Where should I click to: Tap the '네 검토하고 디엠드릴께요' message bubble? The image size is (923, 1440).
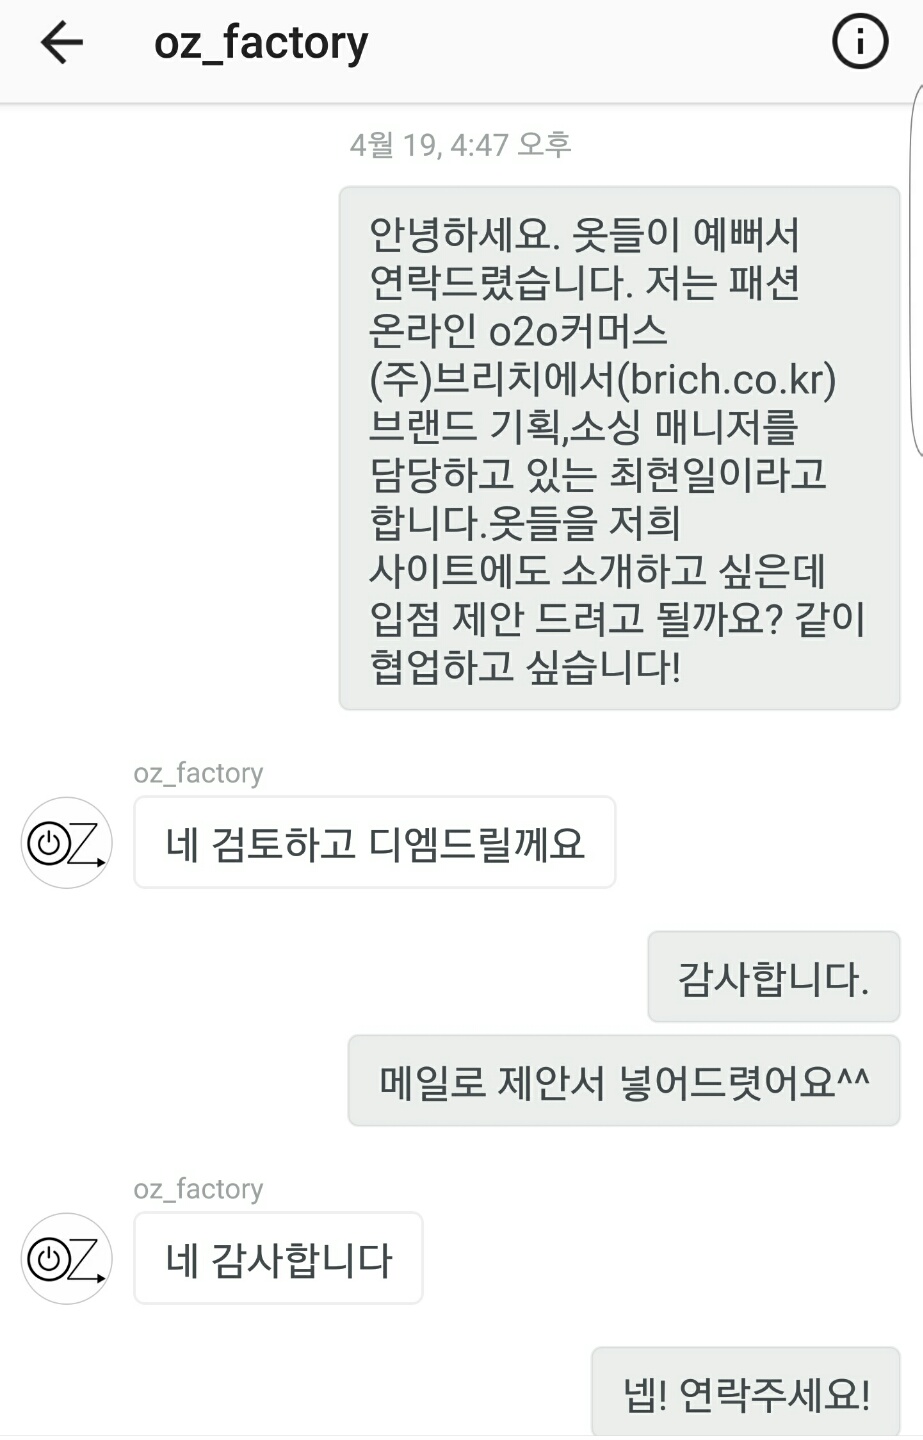[x=375, y=842]
